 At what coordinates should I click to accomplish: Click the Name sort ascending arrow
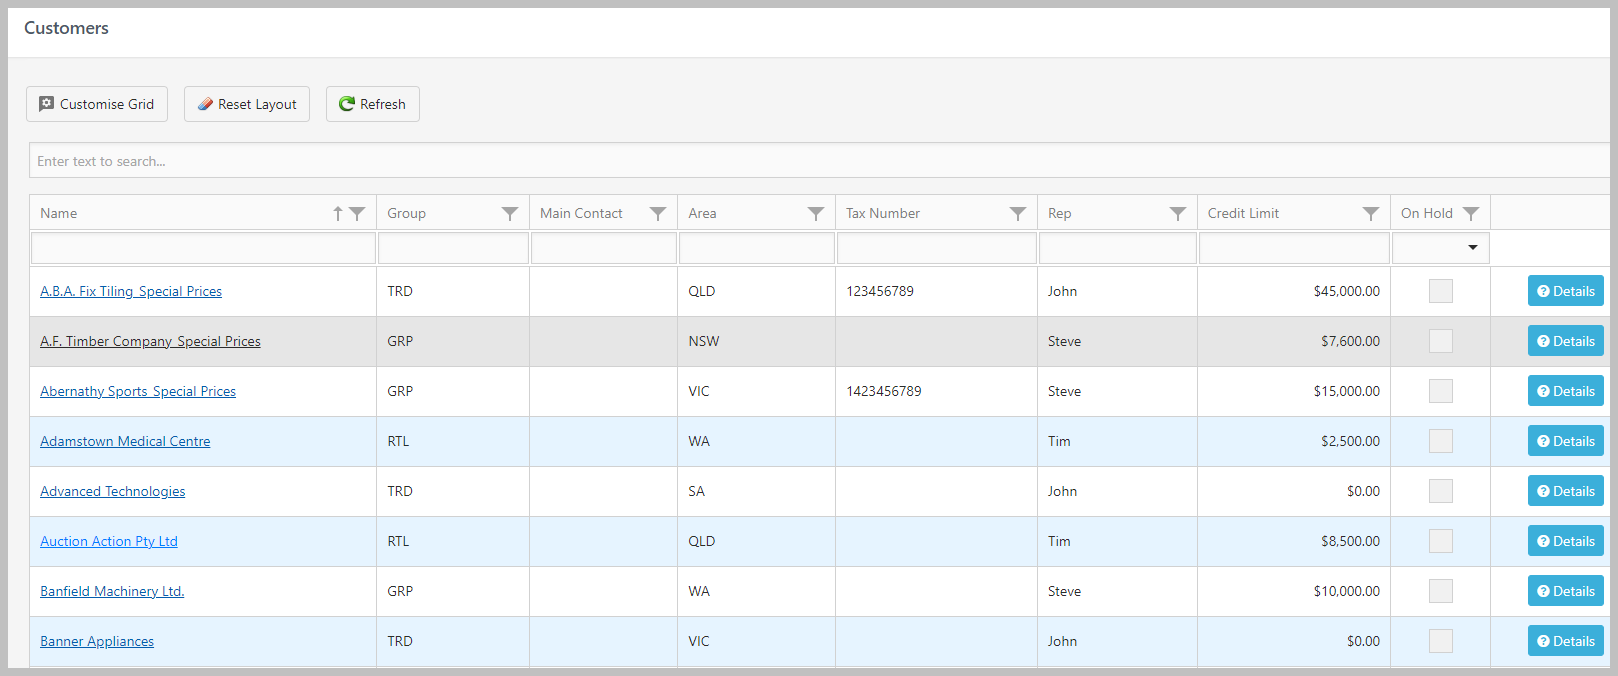(338, 213)
